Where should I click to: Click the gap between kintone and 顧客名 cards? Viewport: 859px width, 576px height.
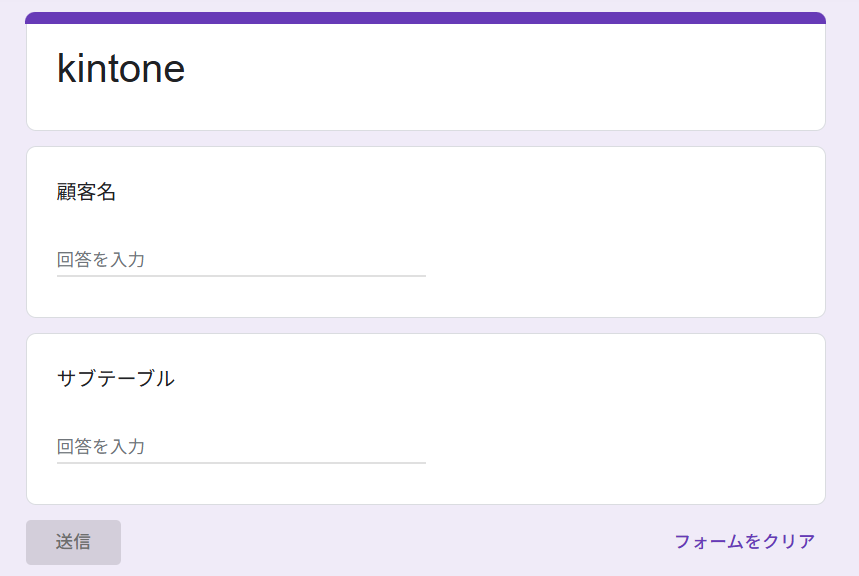[425, 139]
